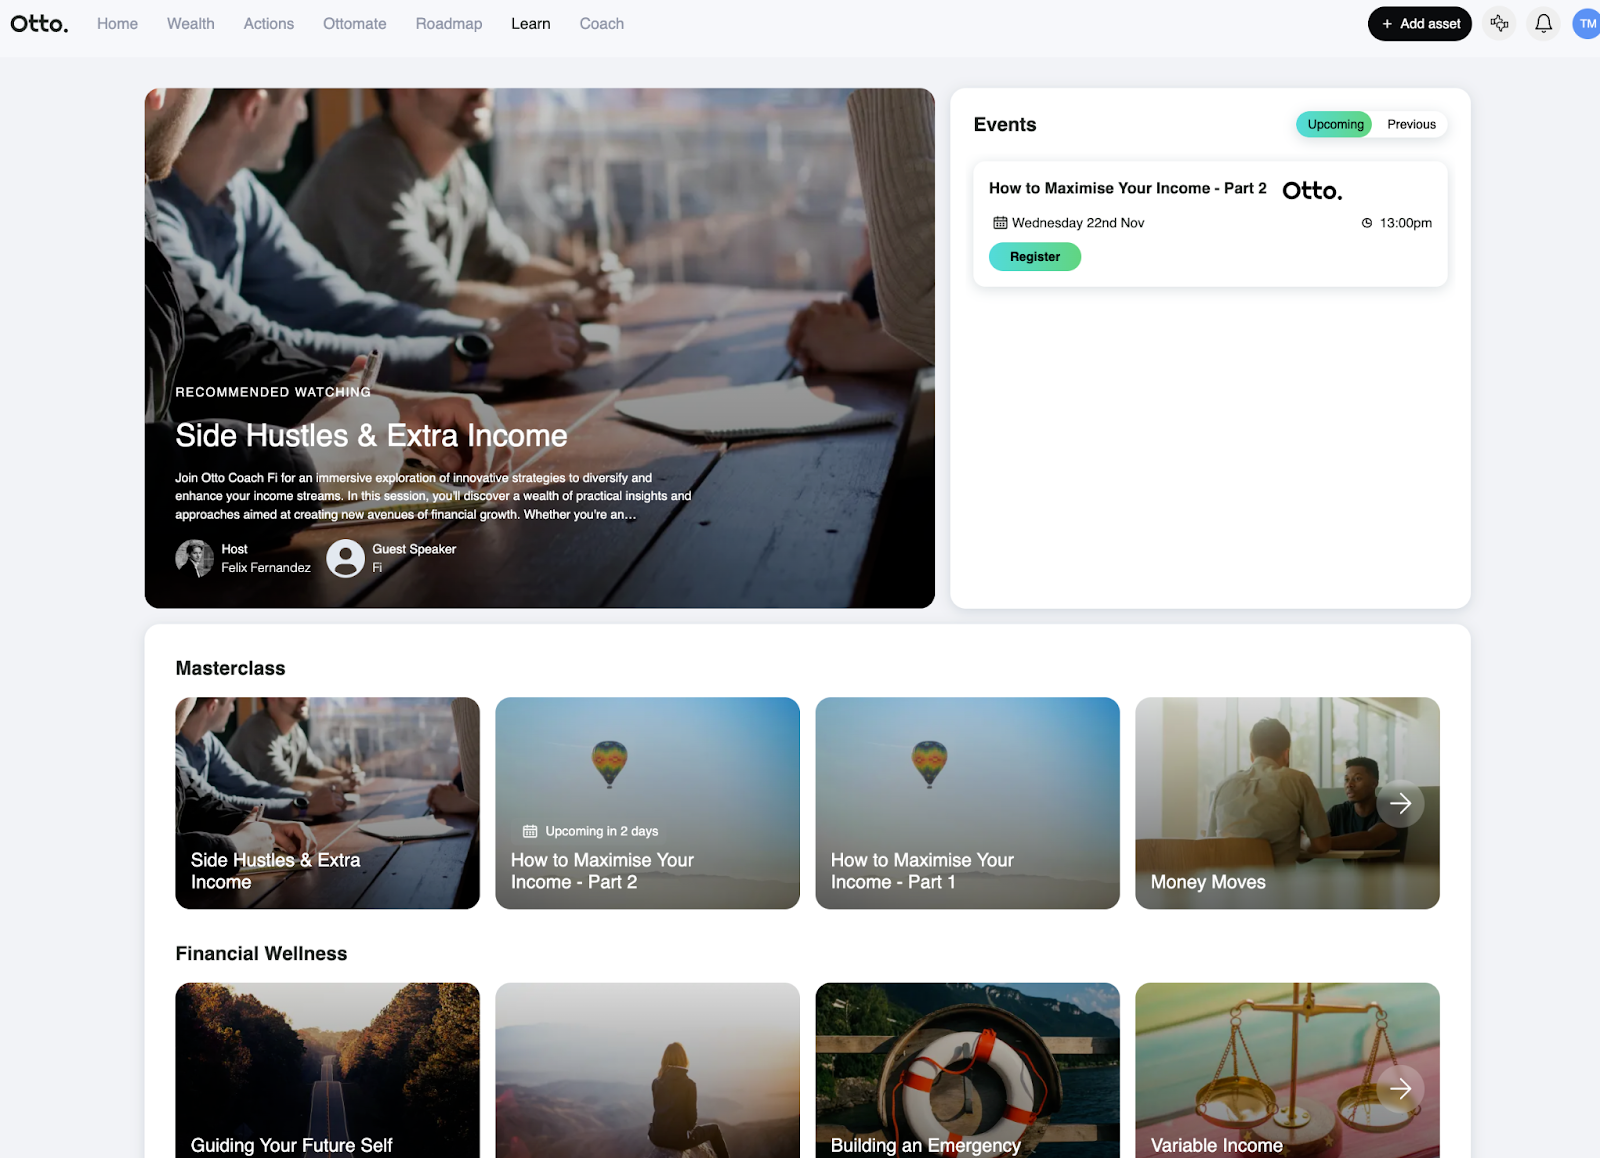The height and width of the screenshot is (1158, 1600).
Task: Open the woman on mountain wellness card
Action: tap(647, 1070)
